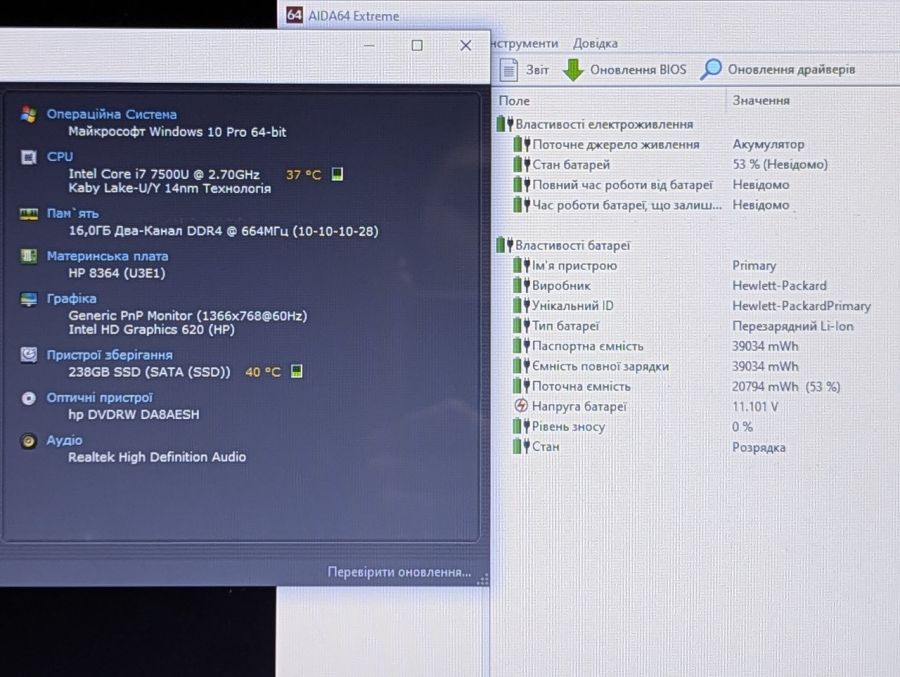Click the 11.101 V value

[755, 407]
